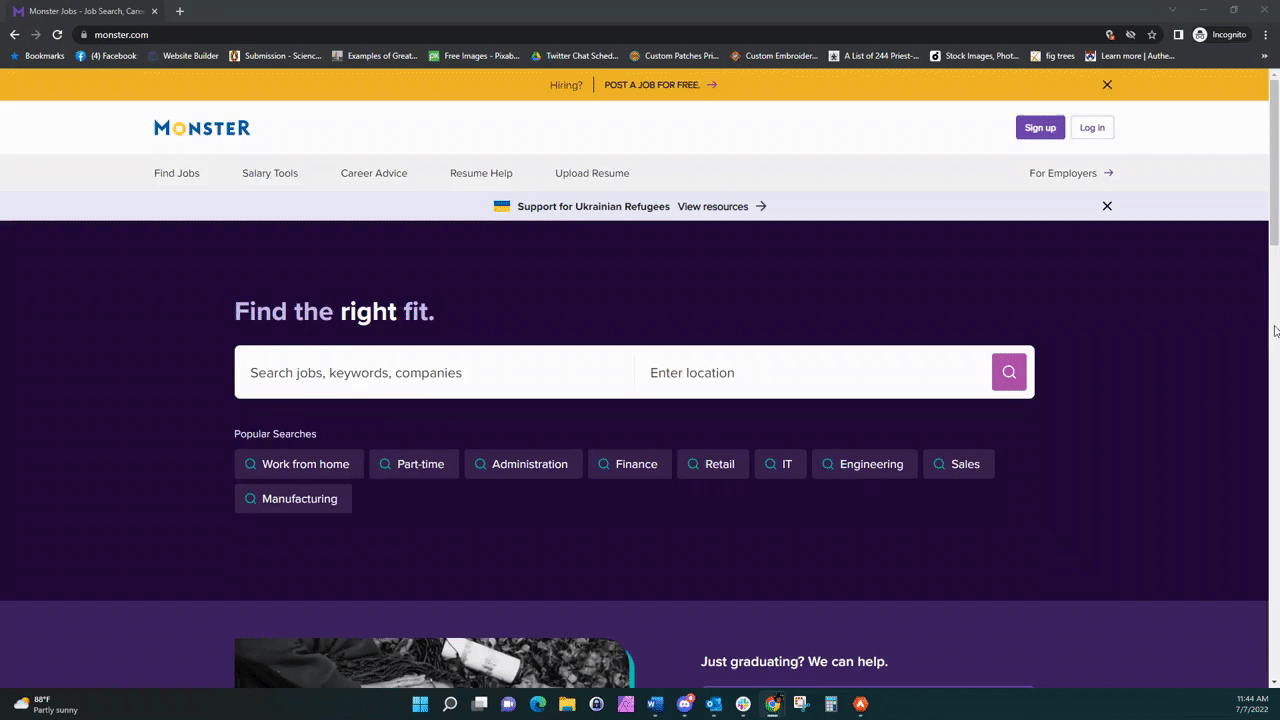1280x720 pixels.
Task: Open Calculator from taskbar
Action: (831, 704)
